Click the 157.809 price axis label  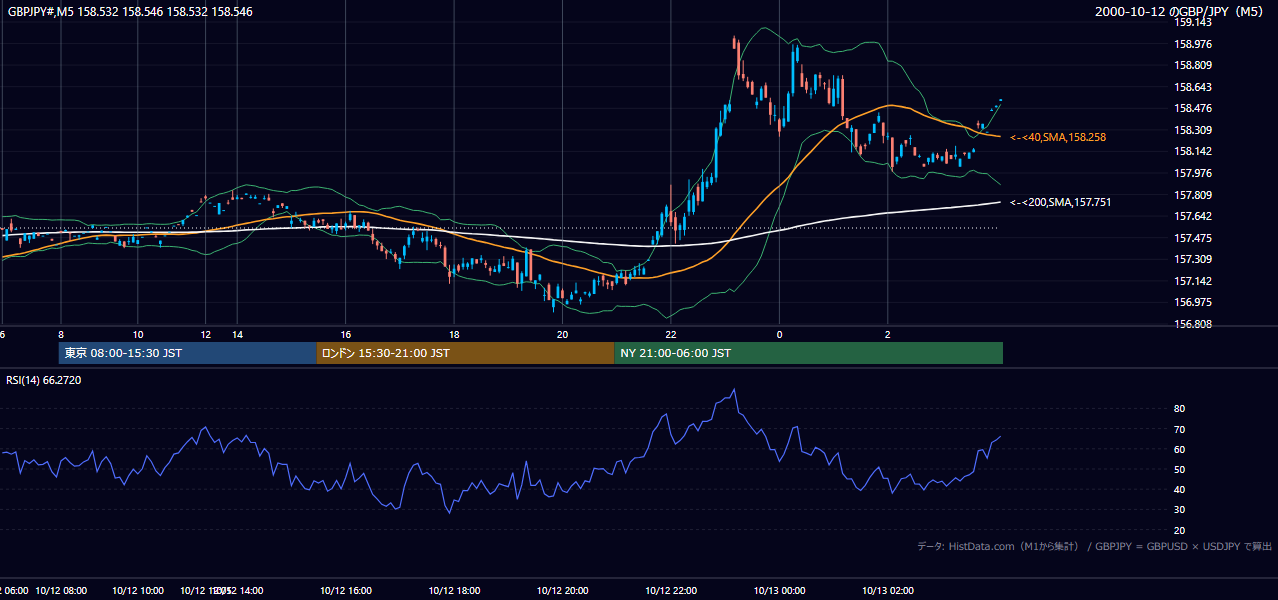coord(1193,195)
